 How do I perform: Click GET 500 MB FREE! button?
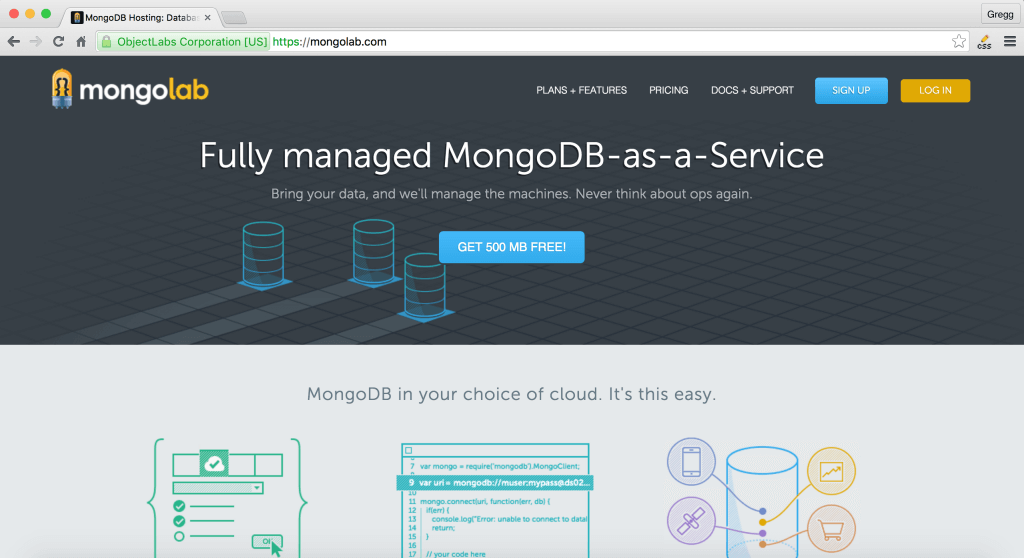tap(511, 247)
